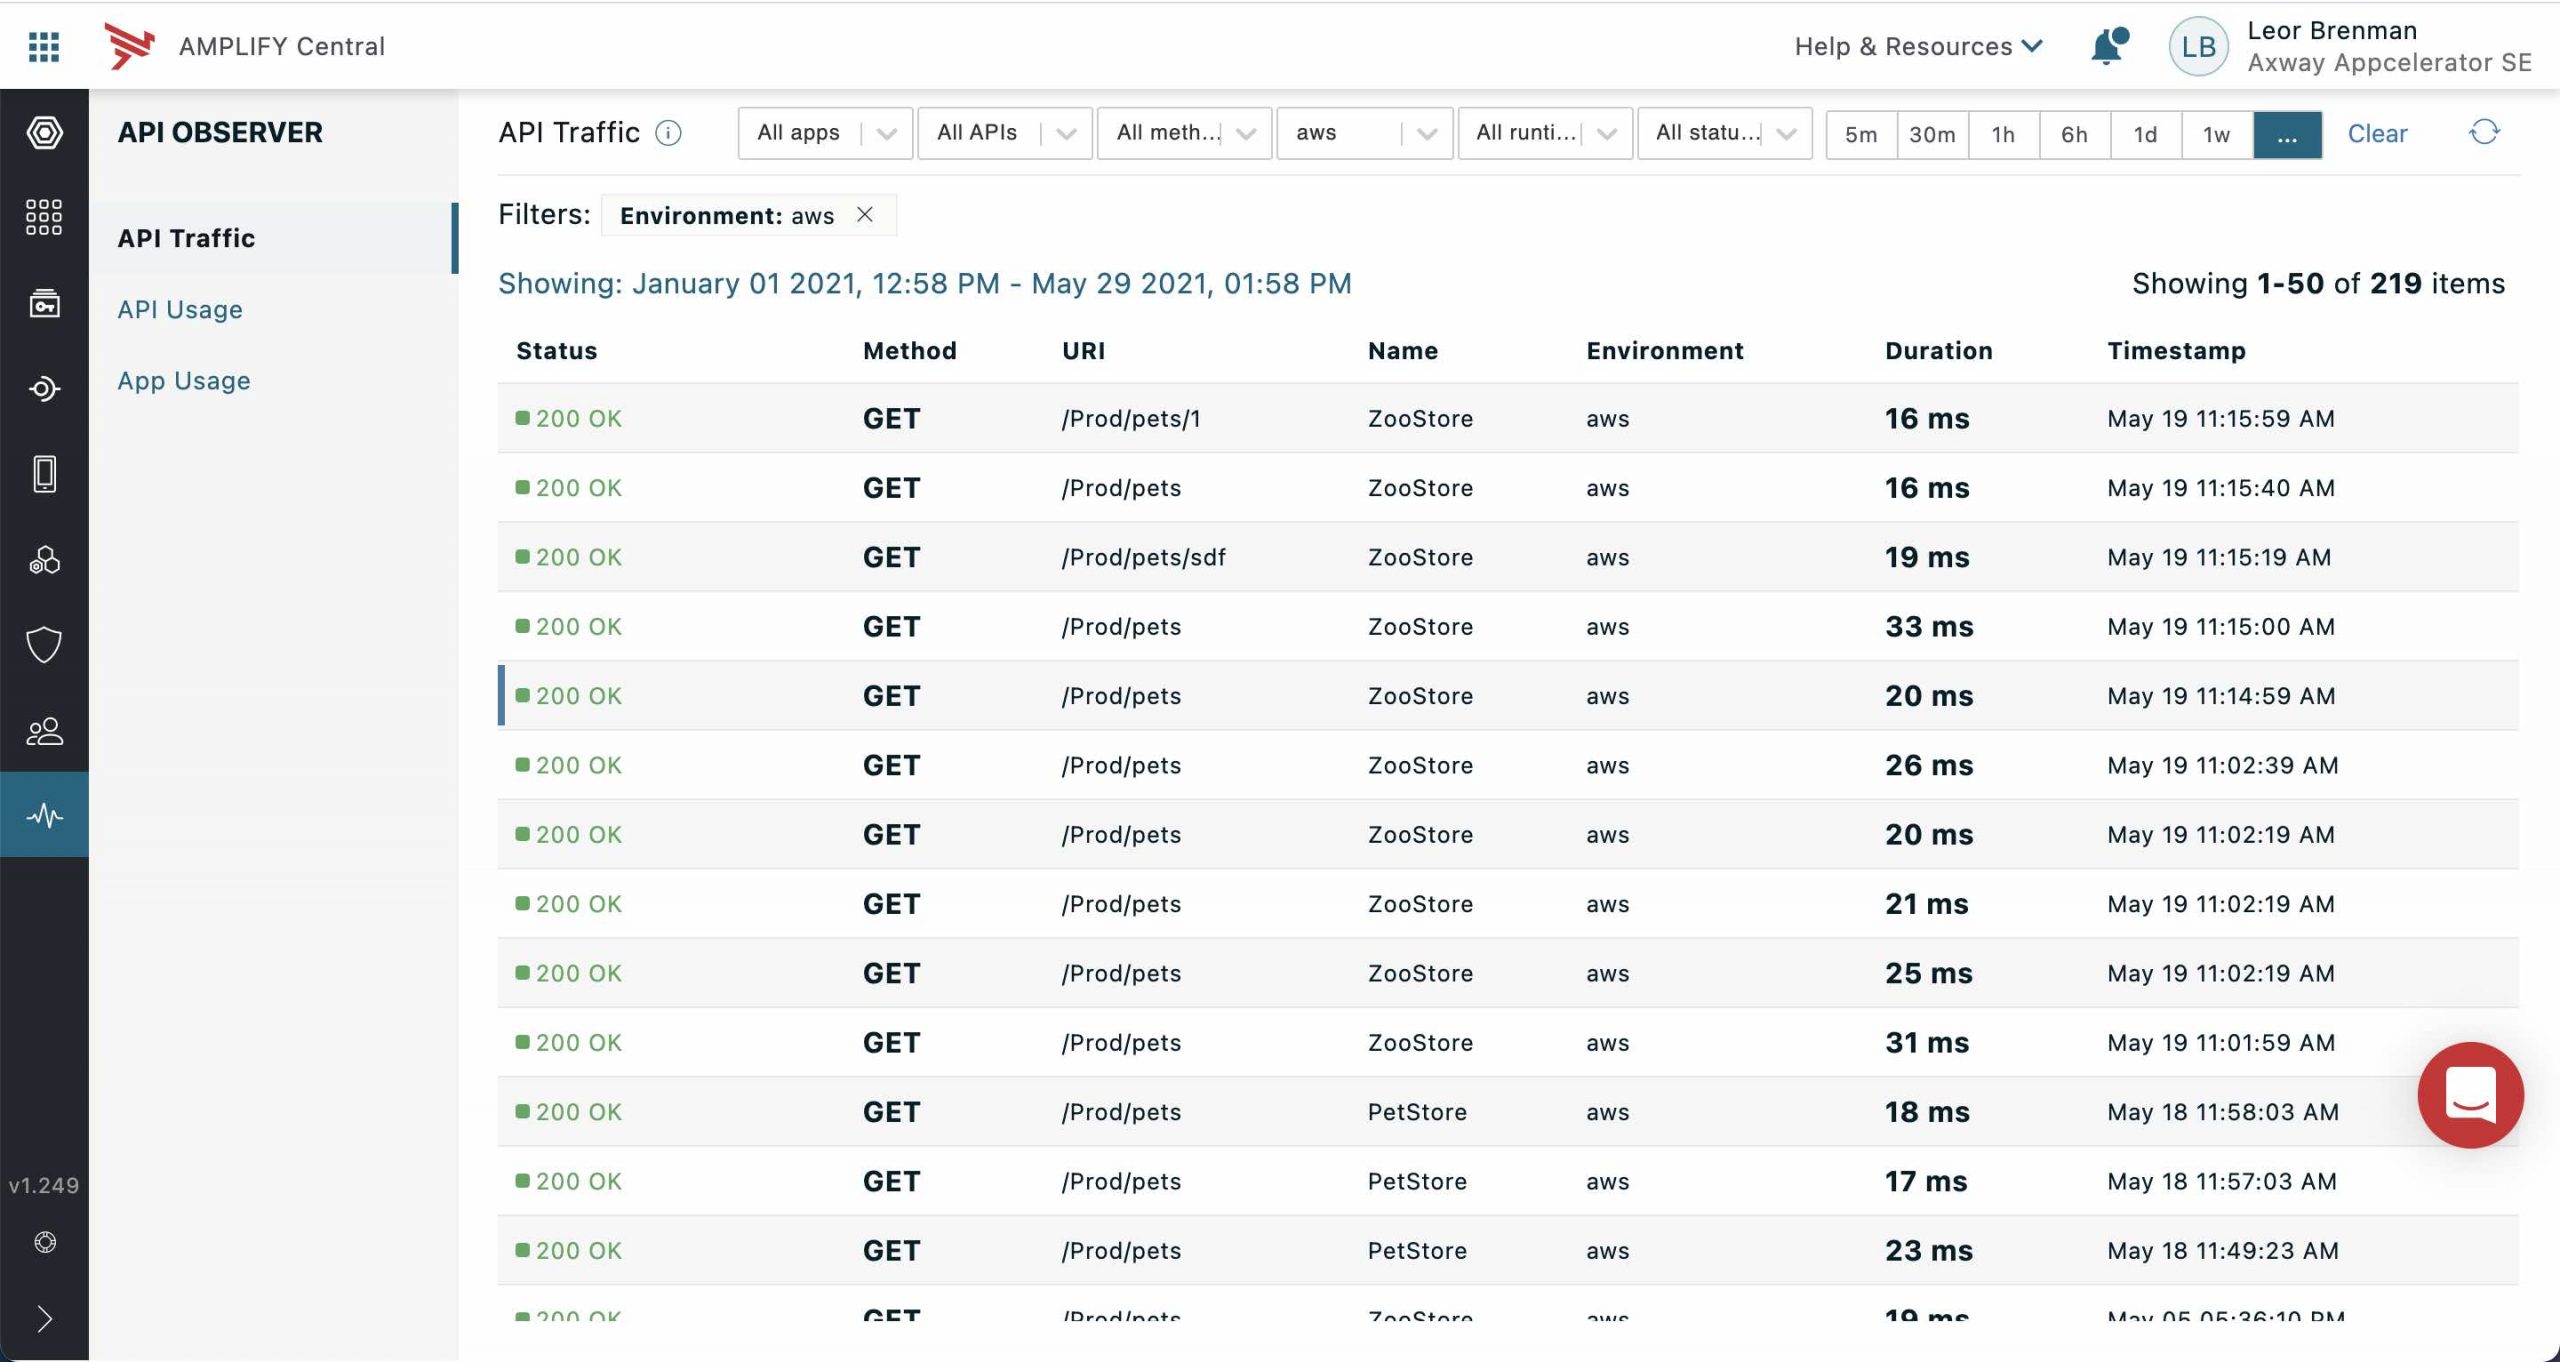Refresh the traffic list

point(2484,132)
